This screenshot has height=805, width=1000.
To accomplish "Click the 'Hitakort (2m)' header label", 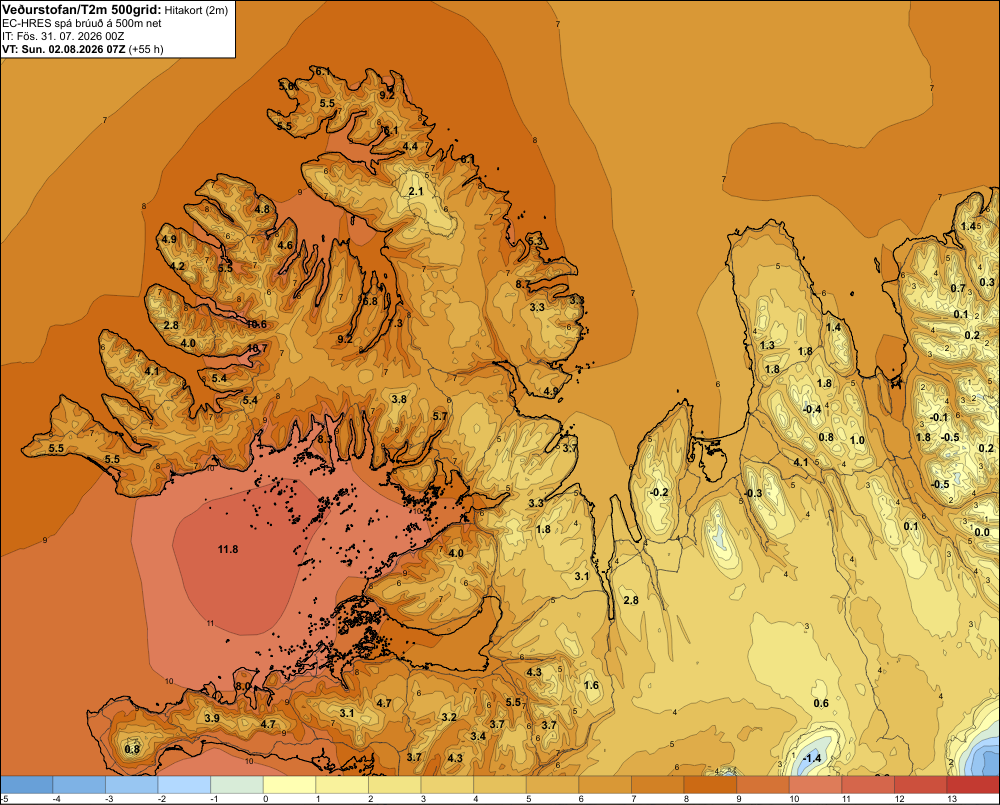I will tap(196, 10).
